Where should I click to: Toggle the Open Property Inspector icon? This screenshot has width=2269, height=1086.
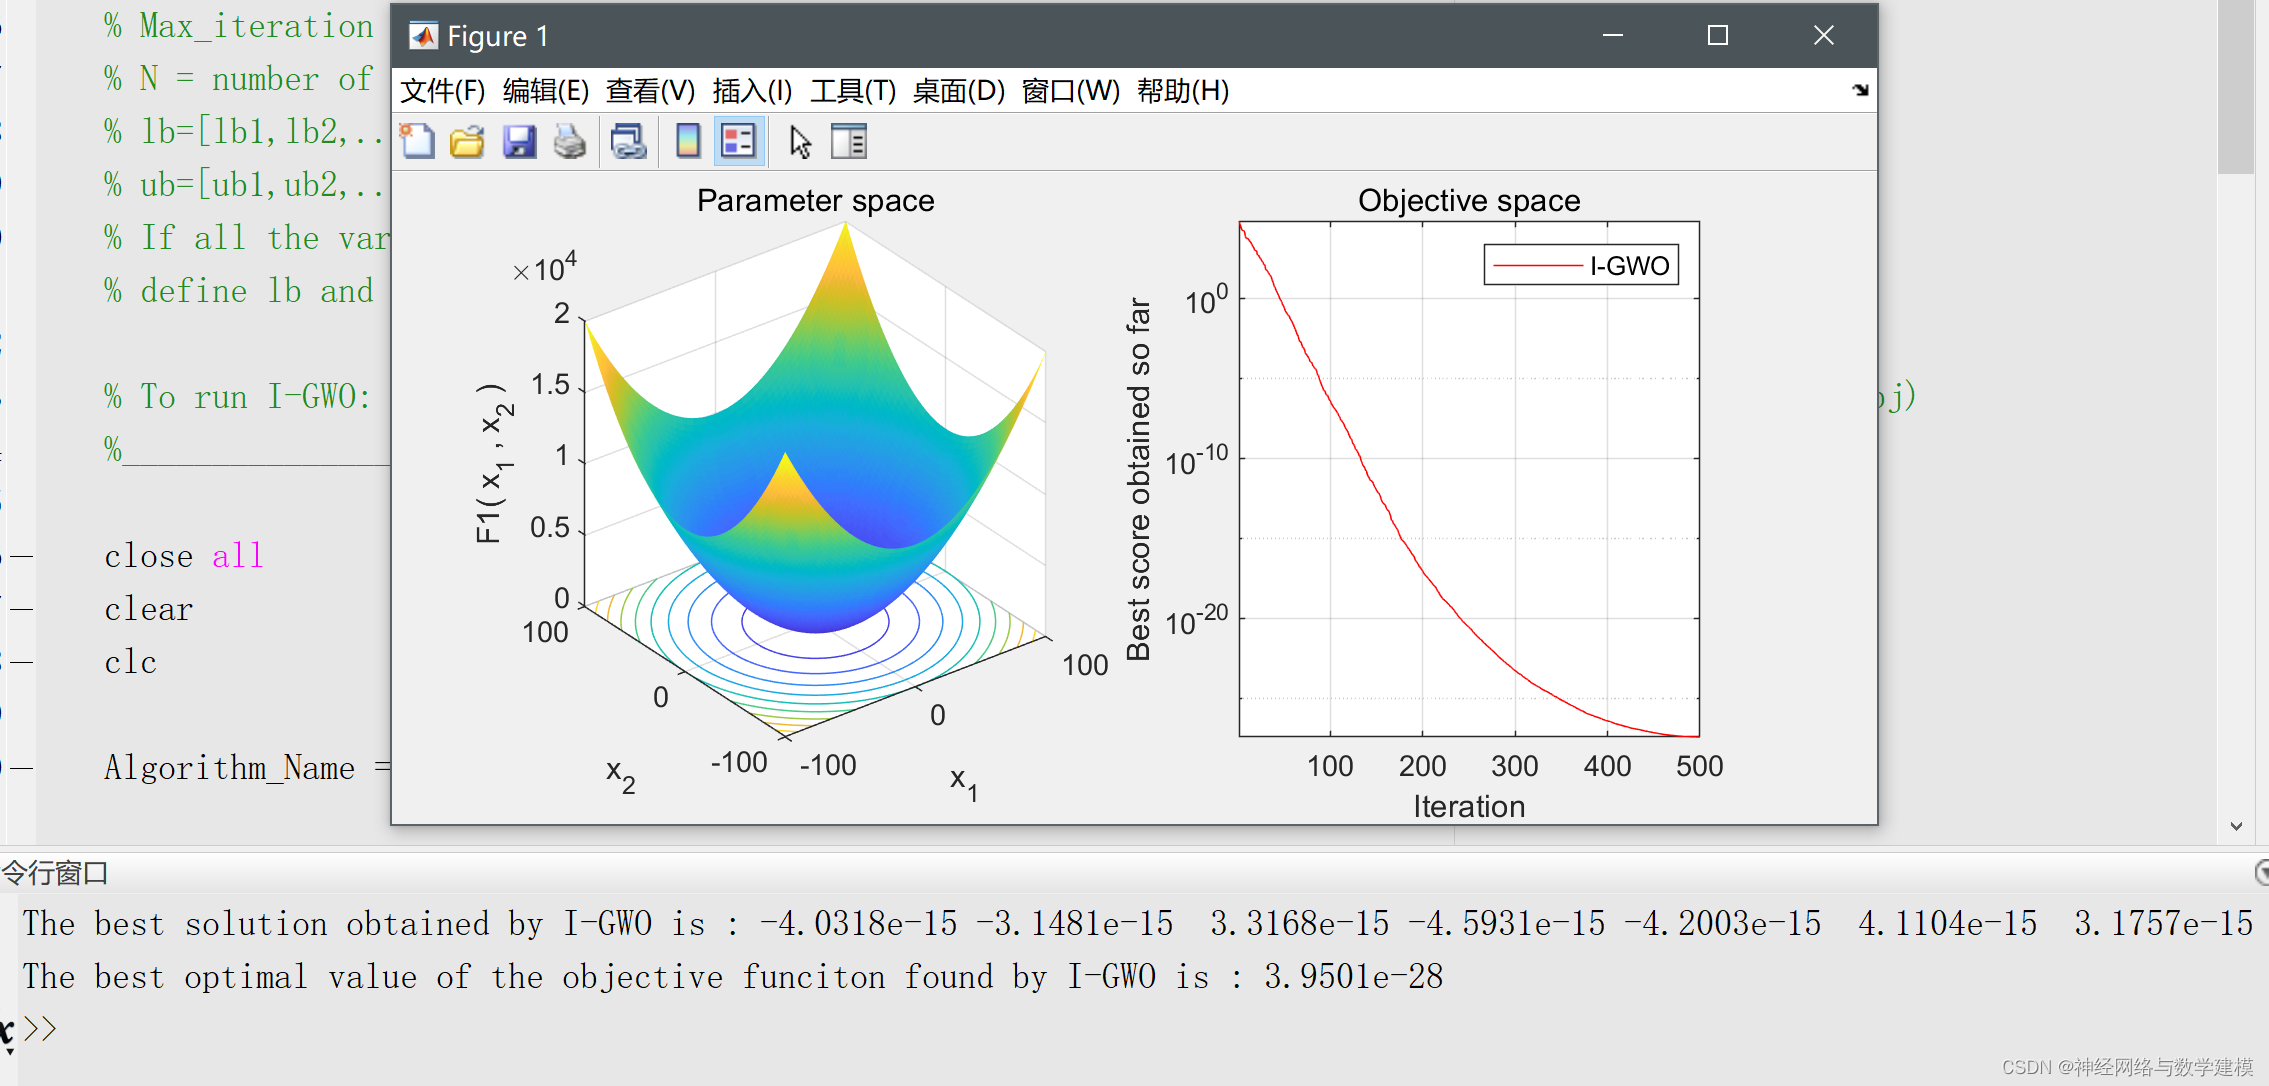(849, 142)
